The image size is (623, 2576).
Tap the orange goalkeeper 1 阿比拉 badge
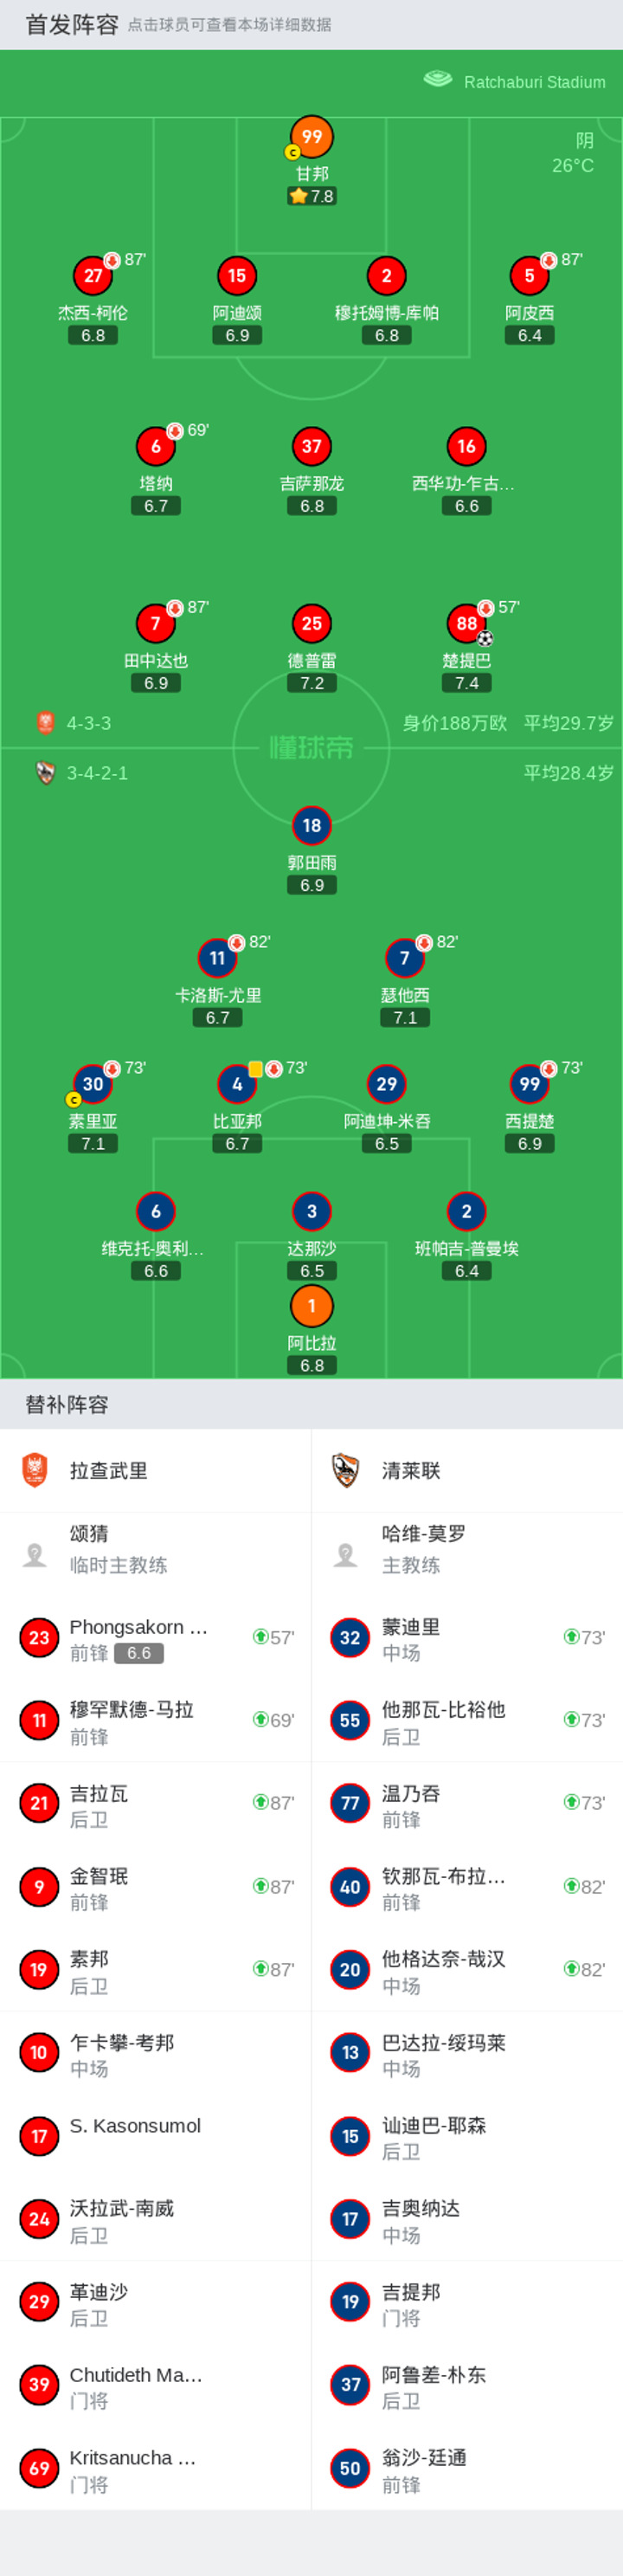[311, 1305]
